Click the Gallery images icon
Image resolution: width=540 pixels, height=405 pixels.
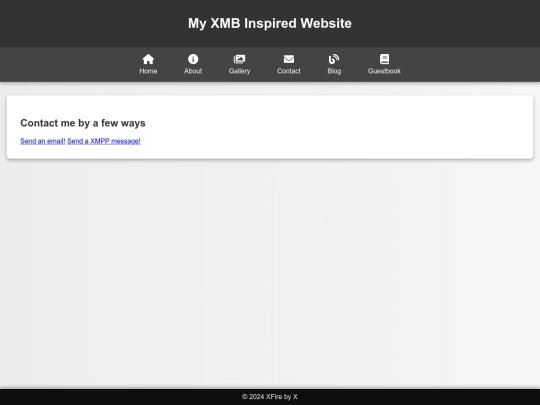pyautogui.click(x=239, y=59)
